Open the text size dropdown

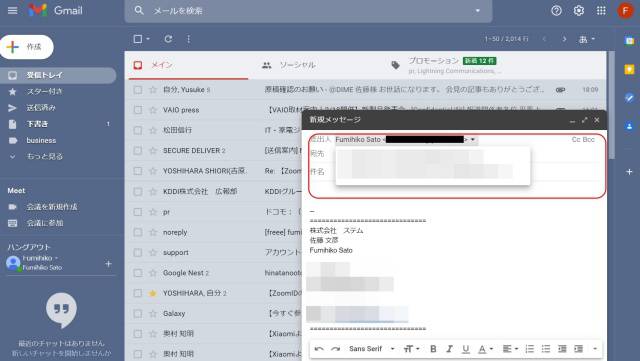[411, 349]
